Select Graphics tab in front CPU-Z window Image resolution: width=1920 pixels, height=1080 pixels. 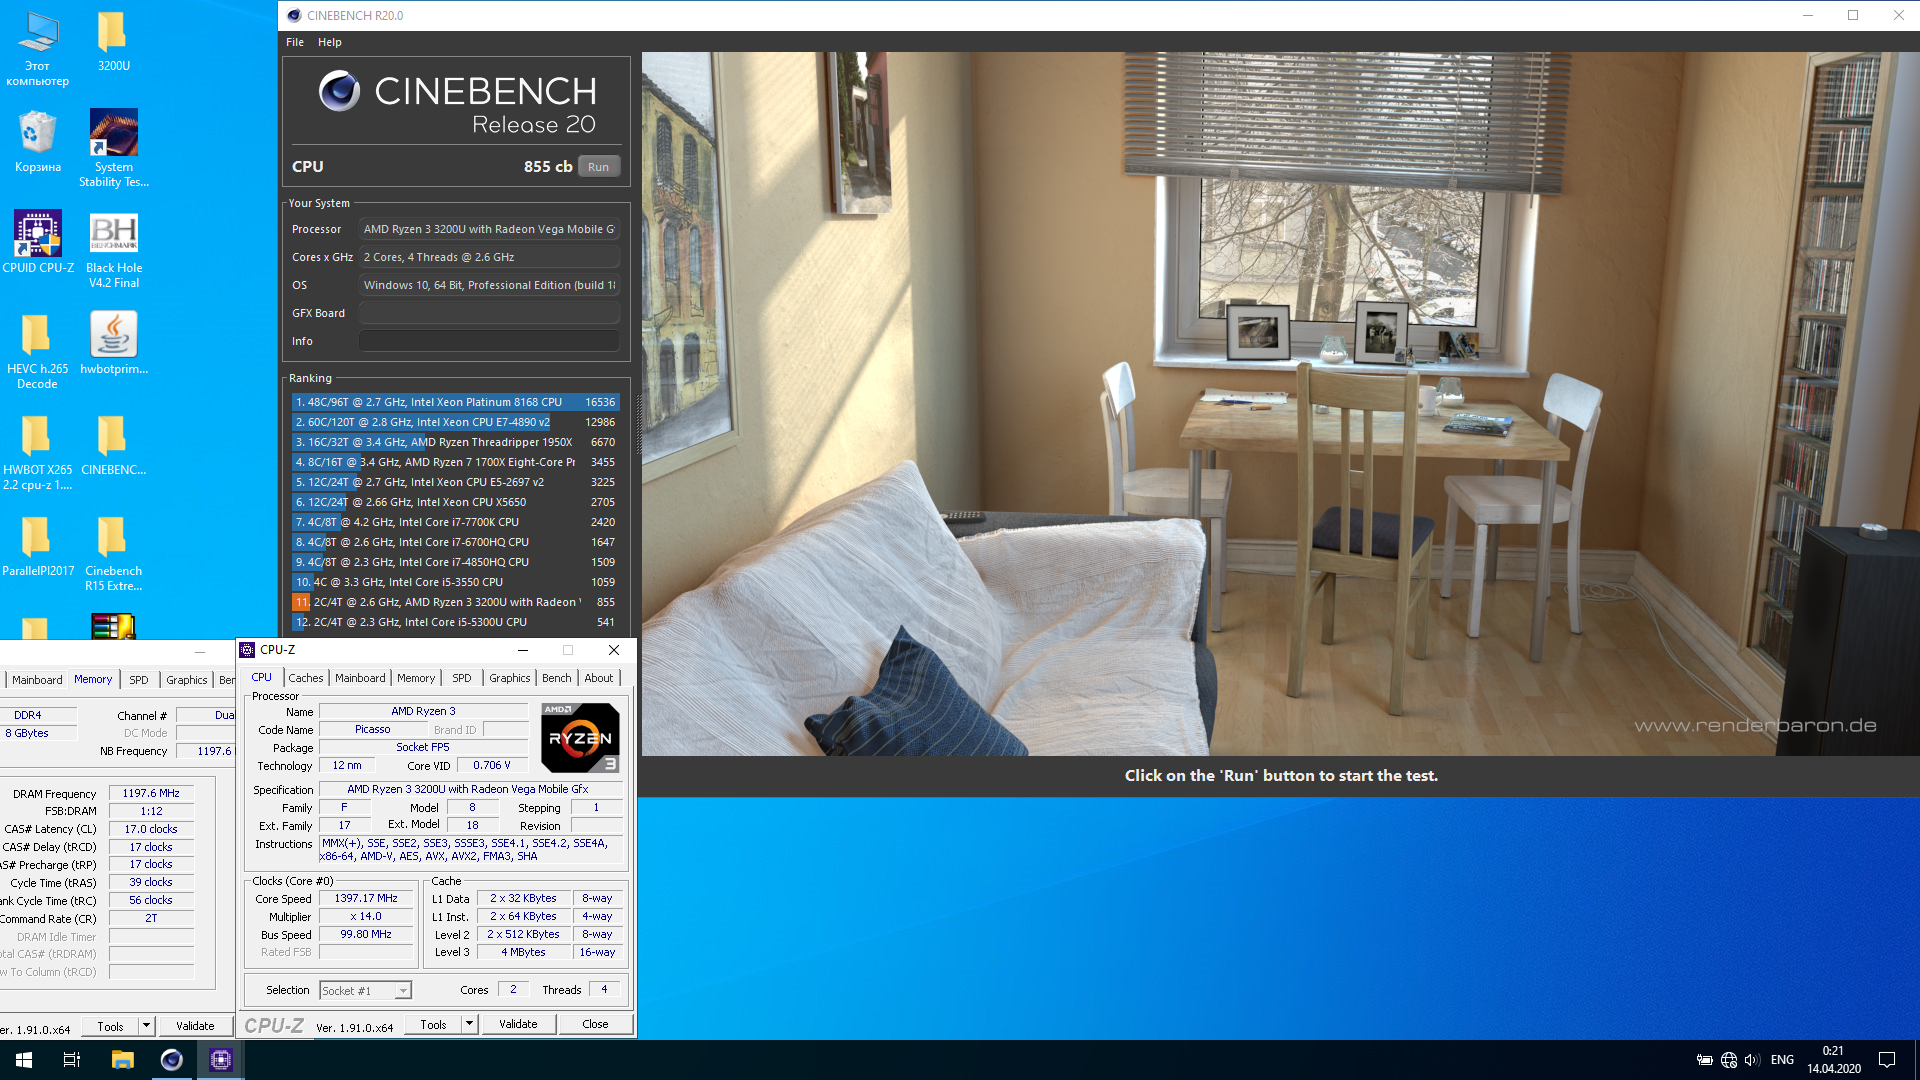pyautogui.click(x=510, y=678)
